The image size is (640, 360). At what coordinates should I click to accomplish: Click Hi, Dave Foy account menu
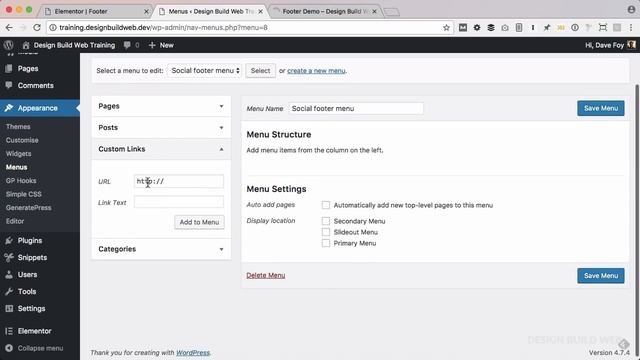(610, 45)
